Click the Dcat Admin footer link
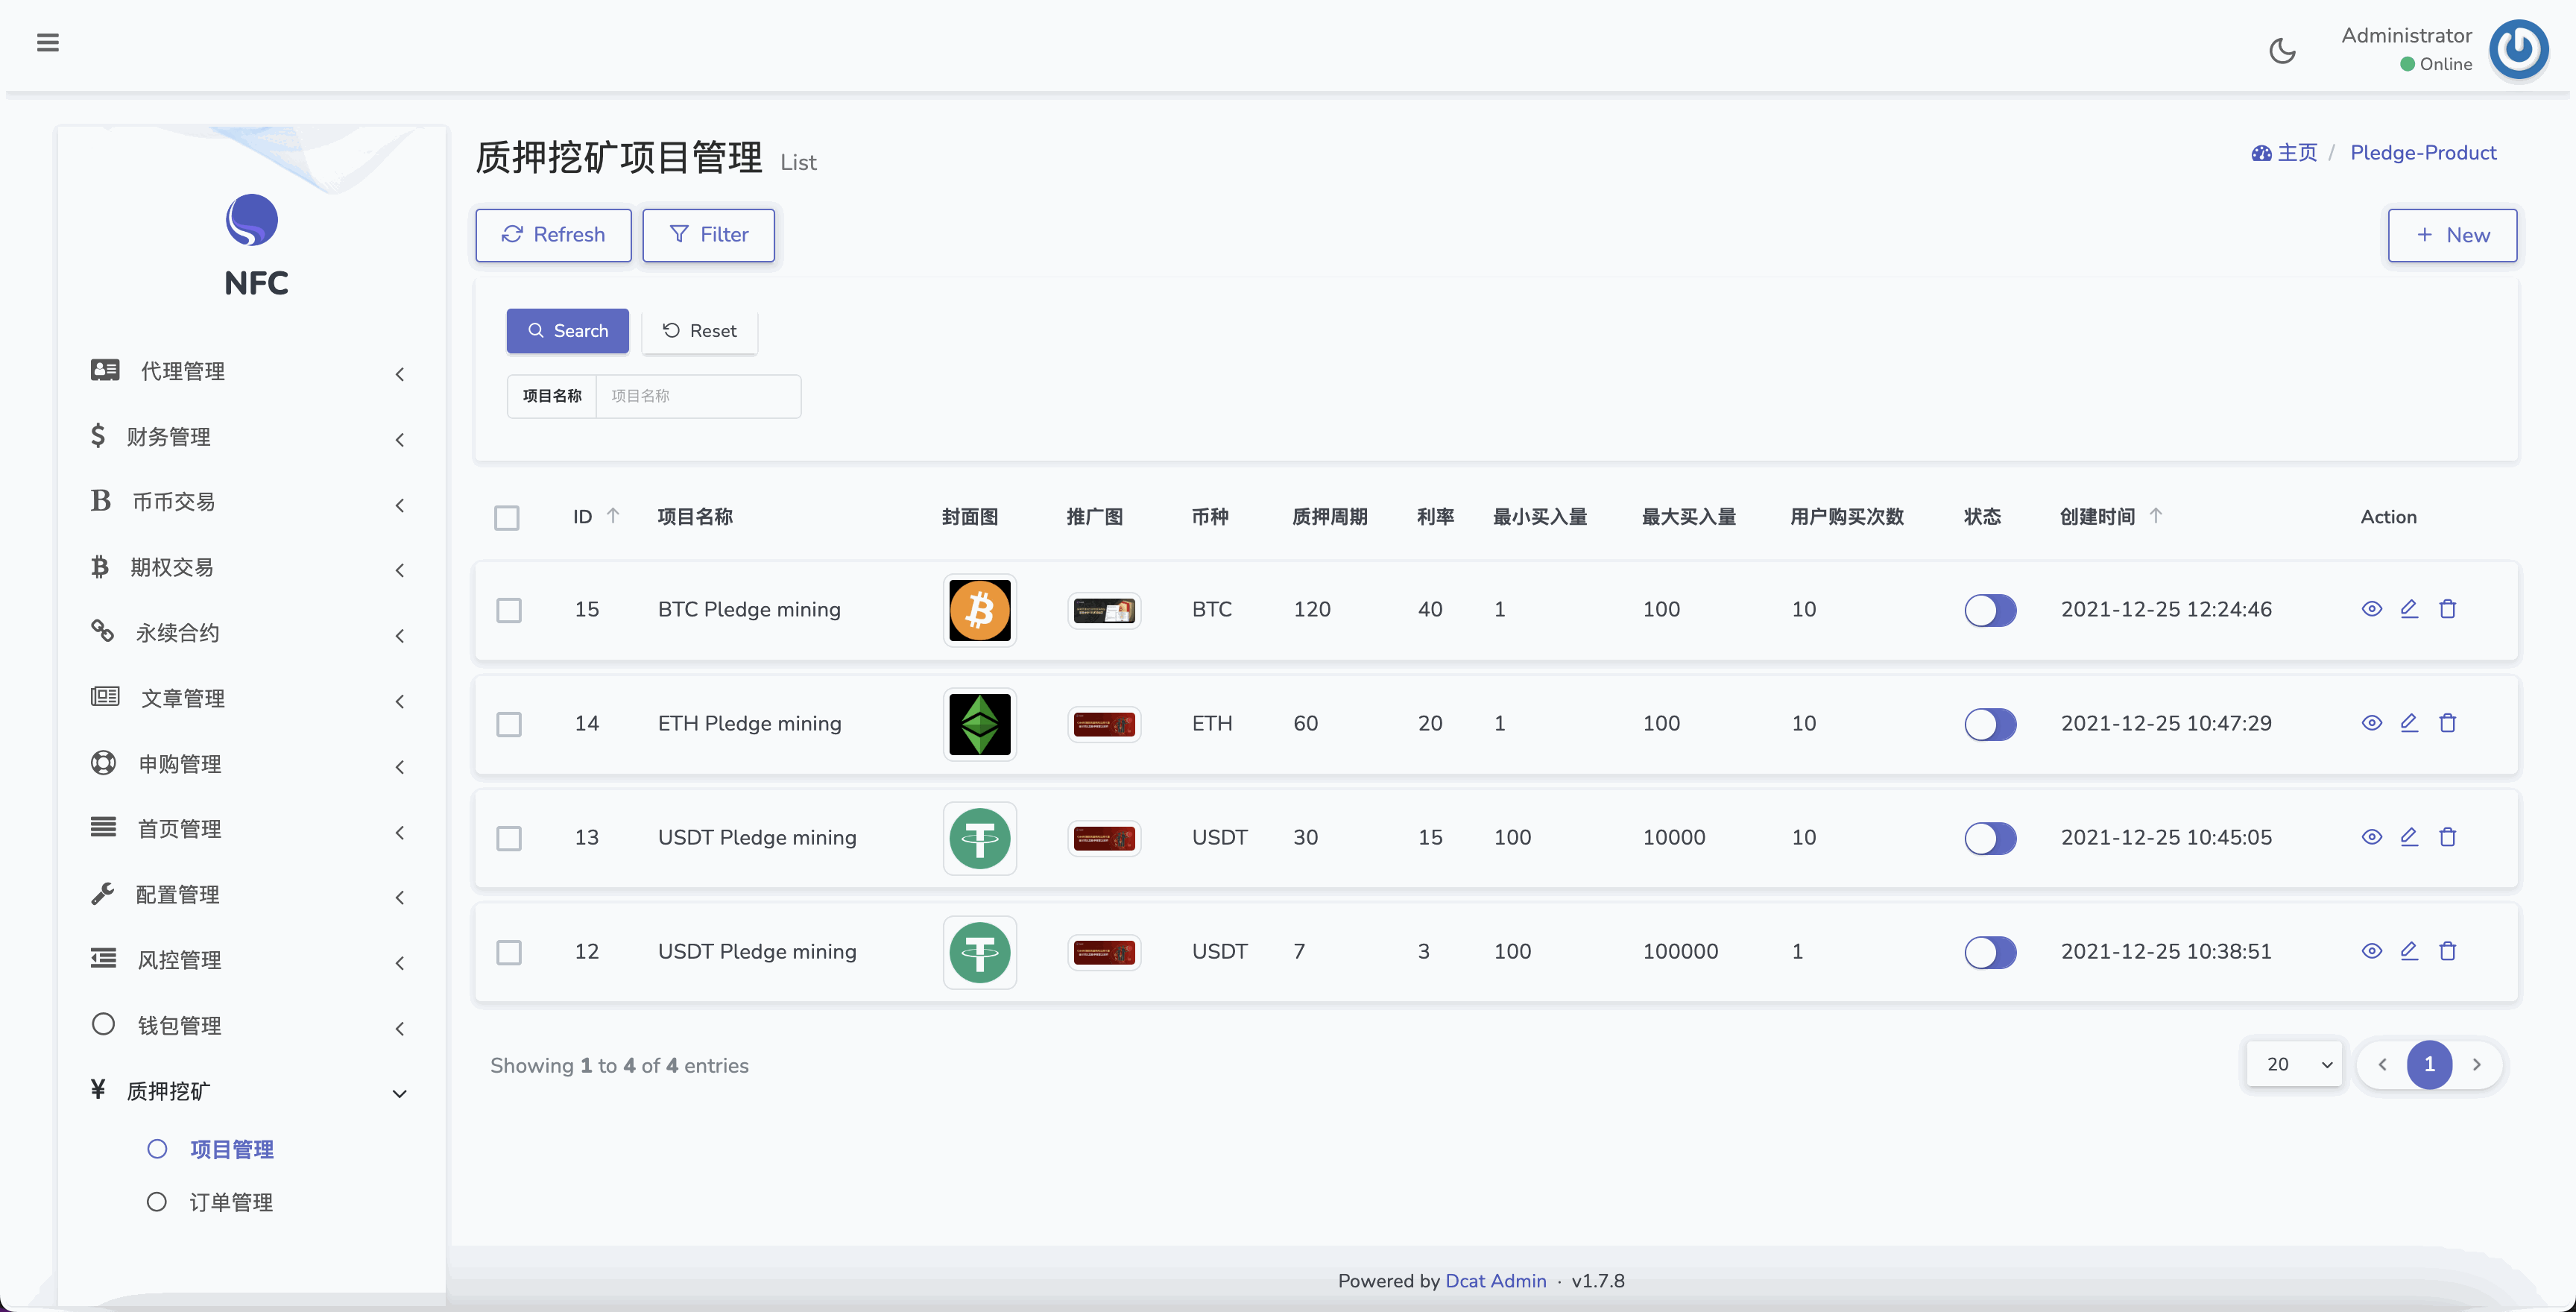The width and height of the screenshot is (2576, 1312). [1495, 1280]
